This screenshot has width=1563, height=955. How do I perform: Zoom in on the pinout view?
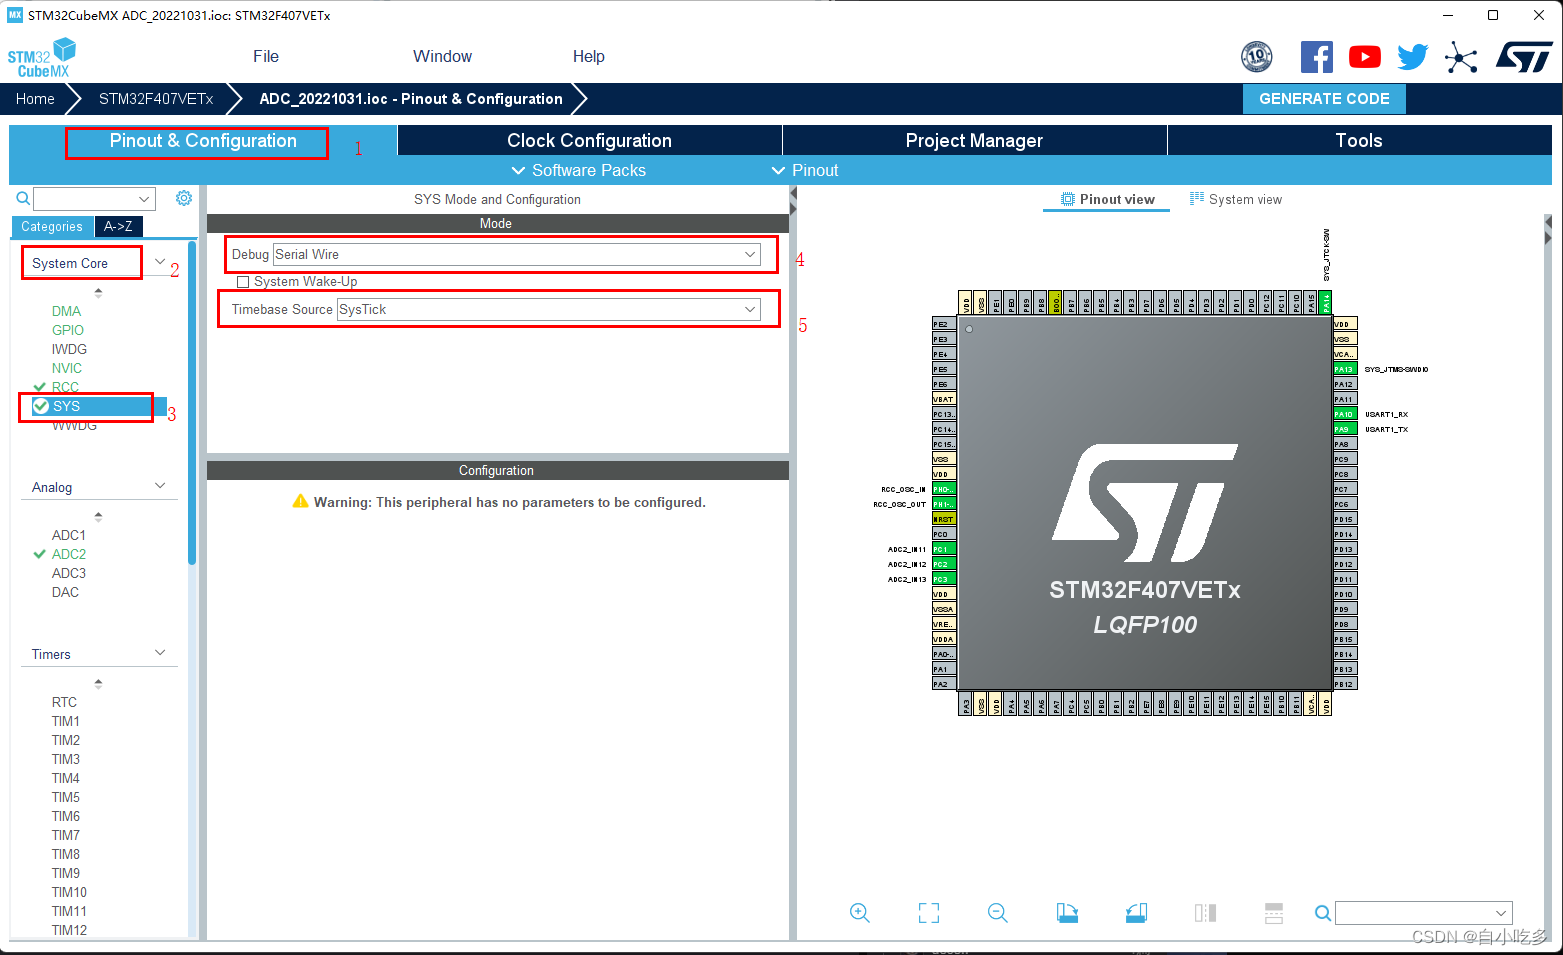[x=859, y=913]
